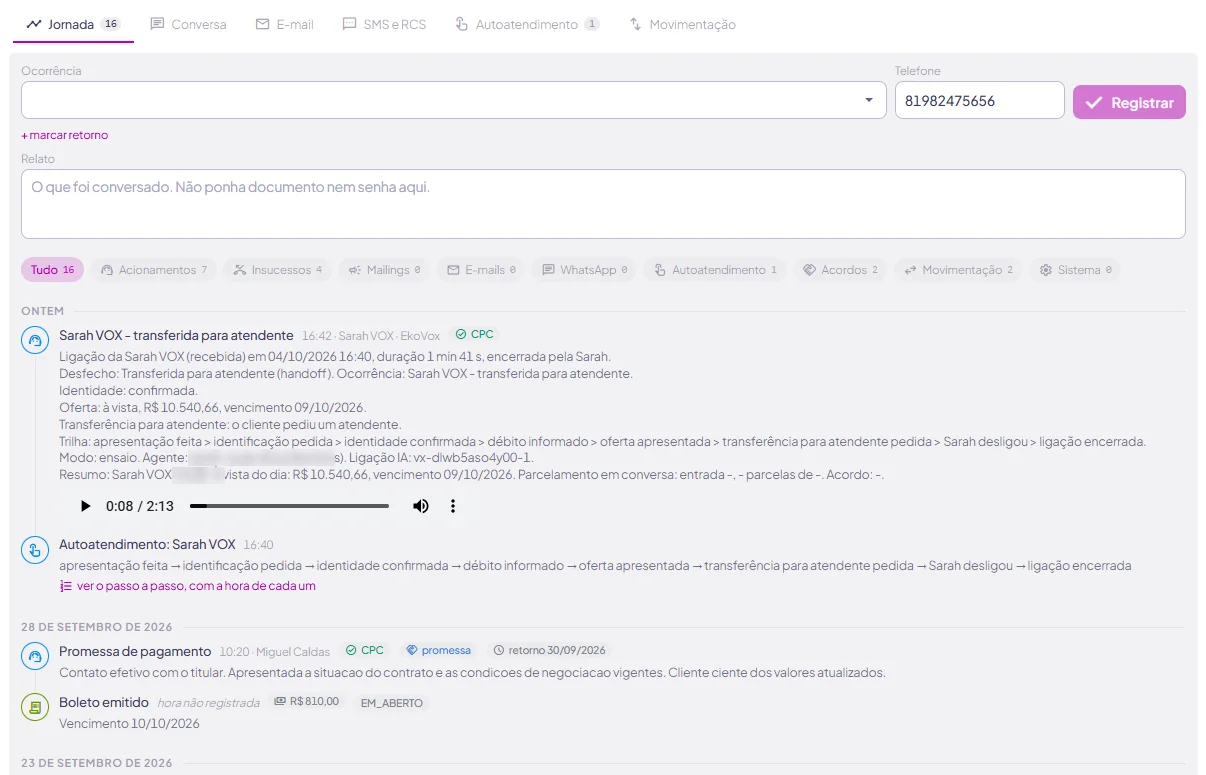This screenshot has height=775, width=1206.
Task: Select the SMS e RCS tab
Action: [384, 24]
